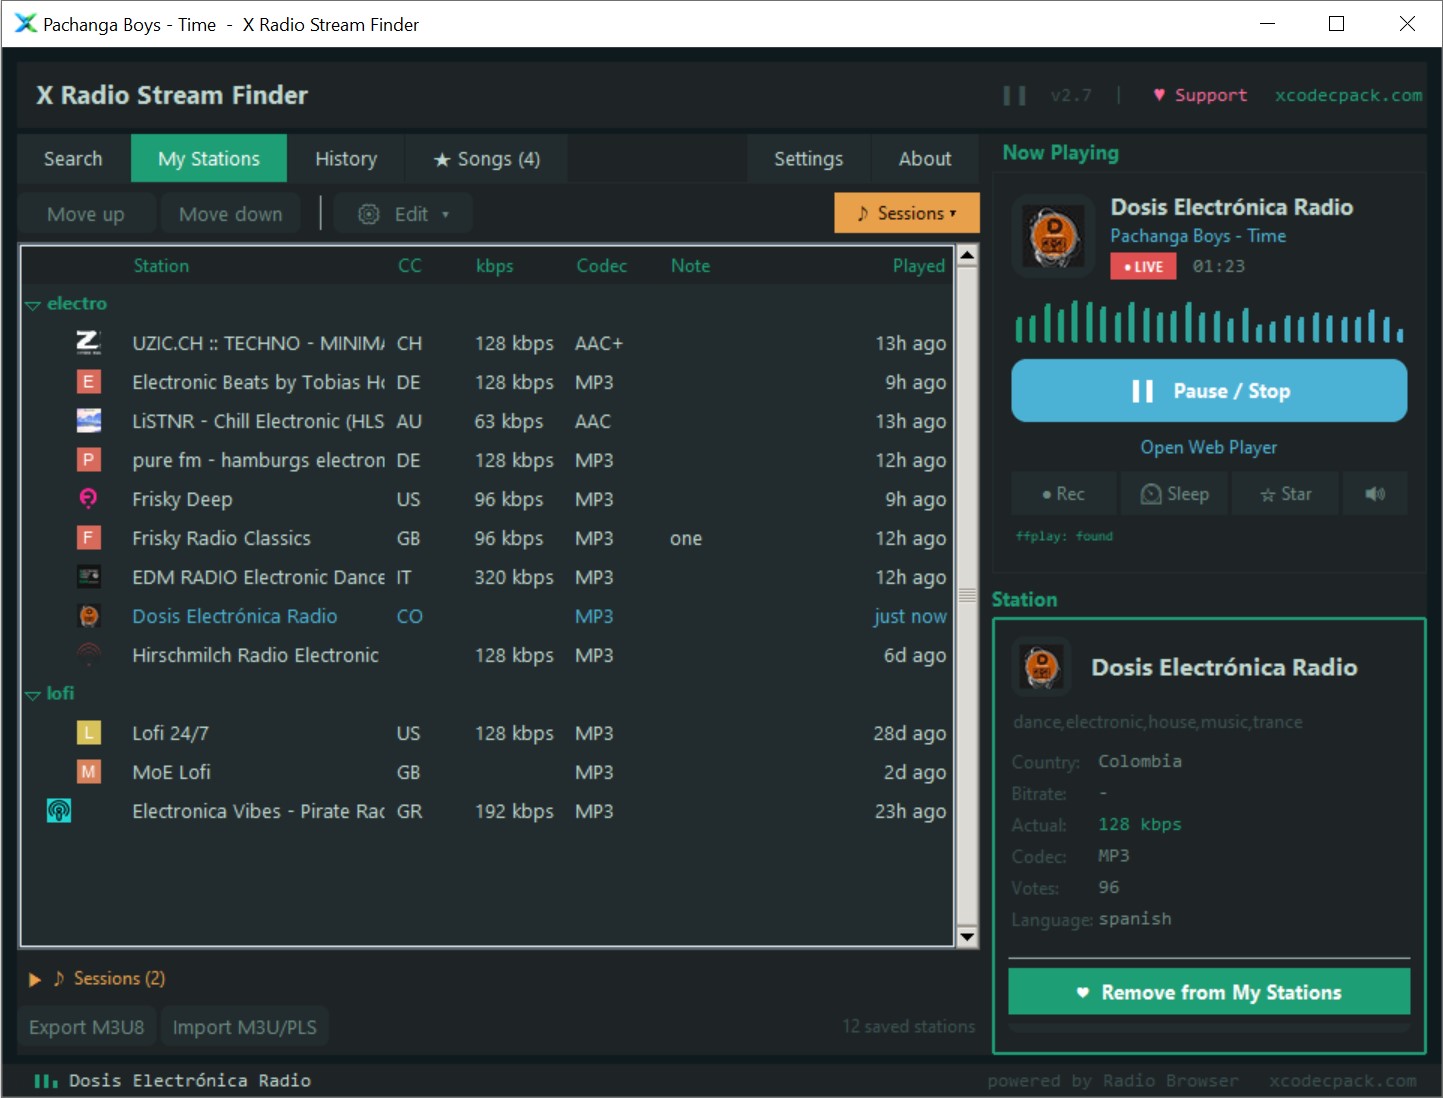Click the volume speaker icon button

1375,494
